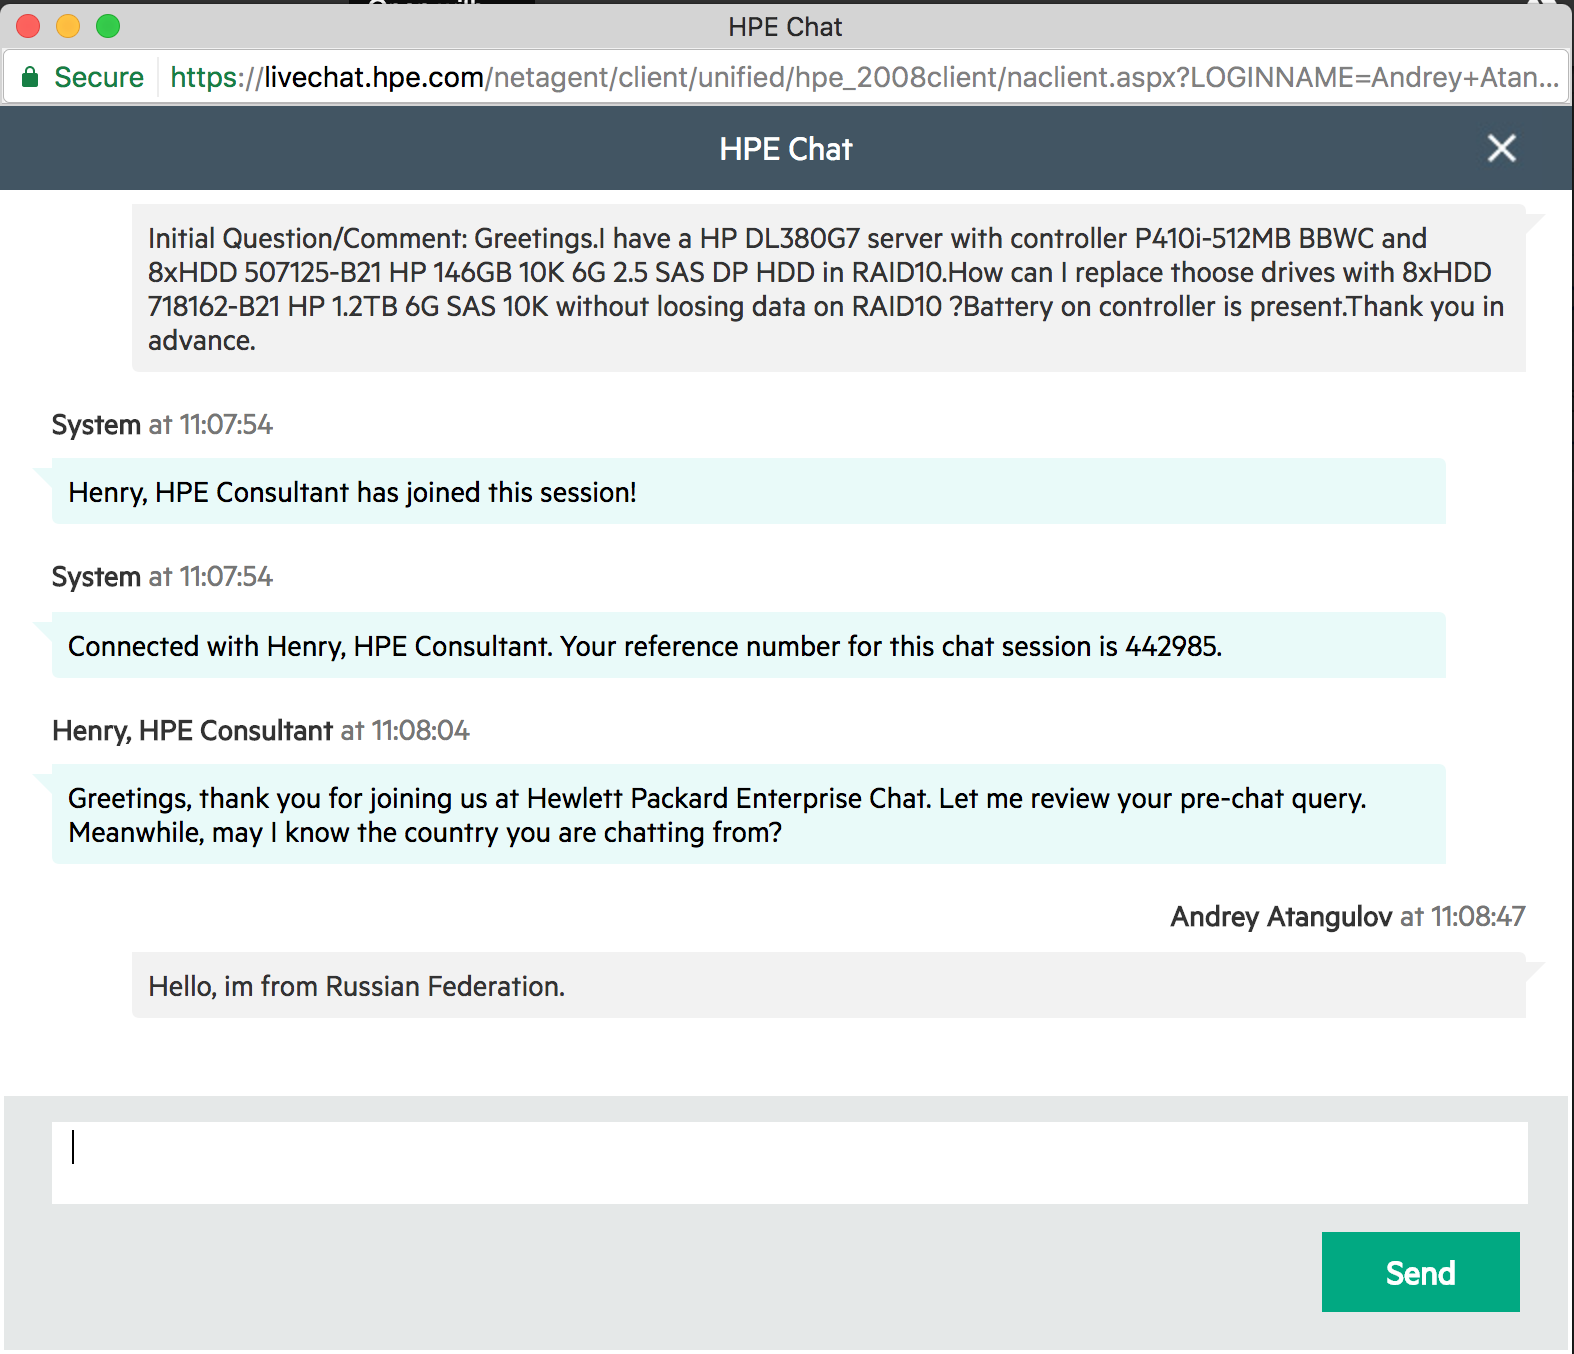Click the 'Andrey Atangulov at 11:08:47' sender label

(1348, 916)
